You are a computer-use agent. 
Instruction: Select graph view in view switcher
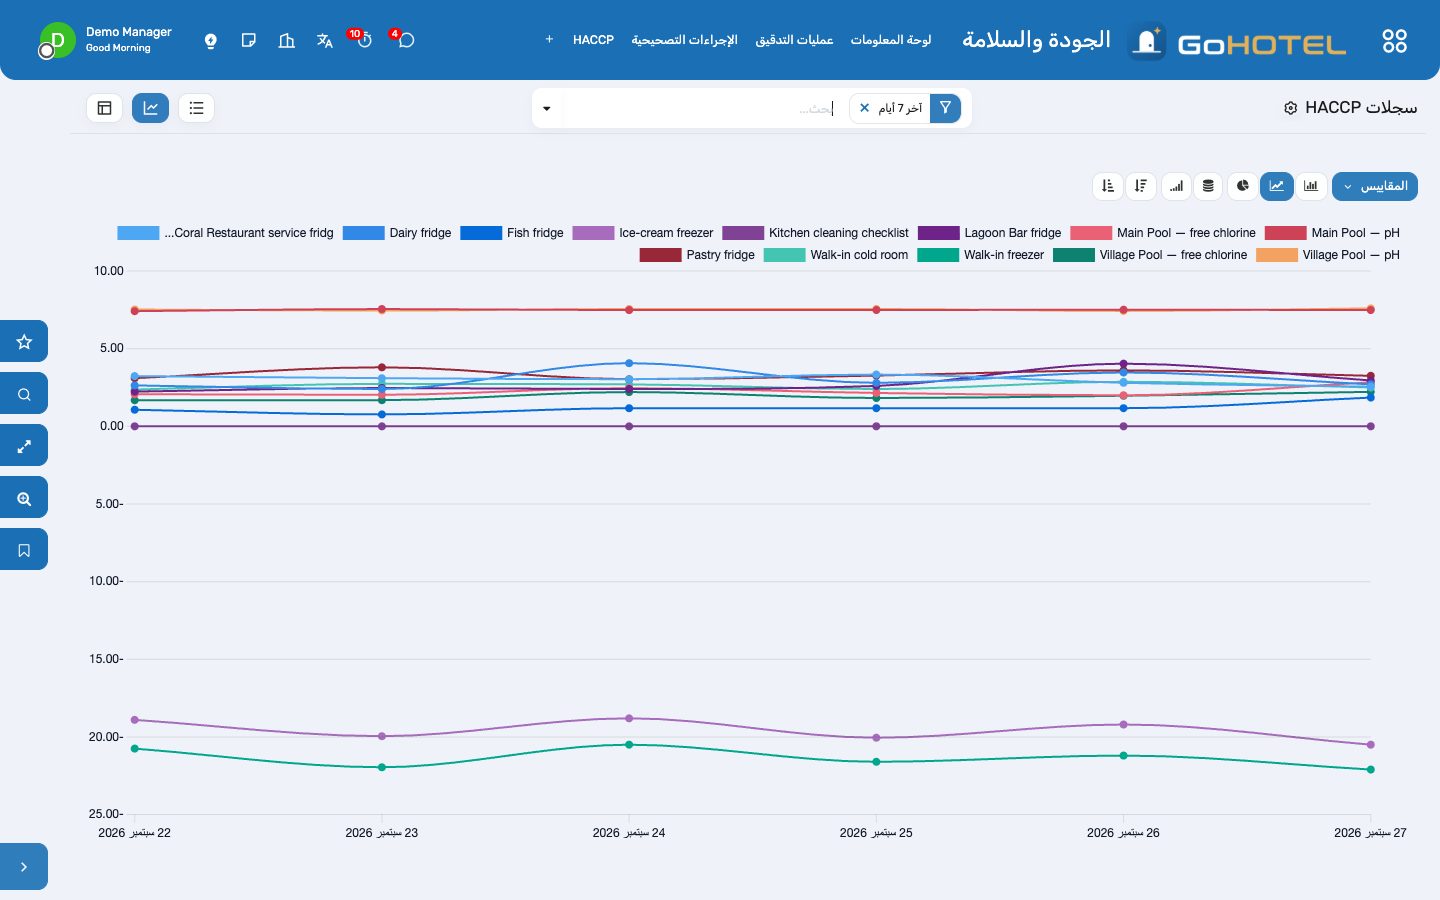(150, 108)
